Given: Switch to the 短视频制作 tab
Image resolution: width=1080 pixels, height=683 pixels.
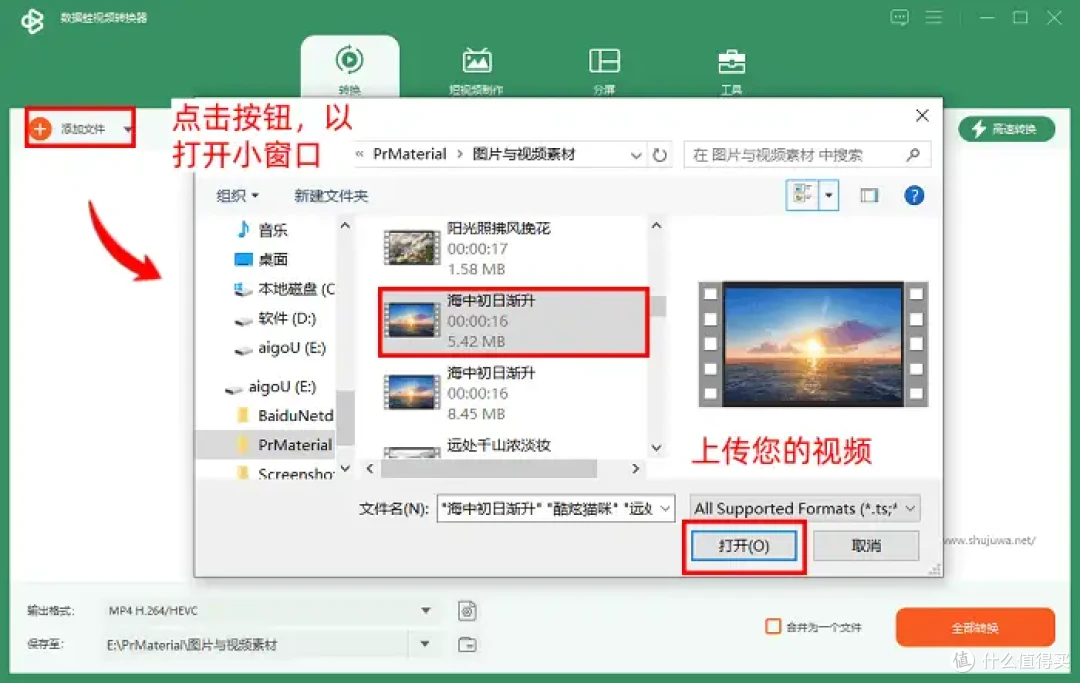Looking at the screenshot, I should (x=476, y=70).
